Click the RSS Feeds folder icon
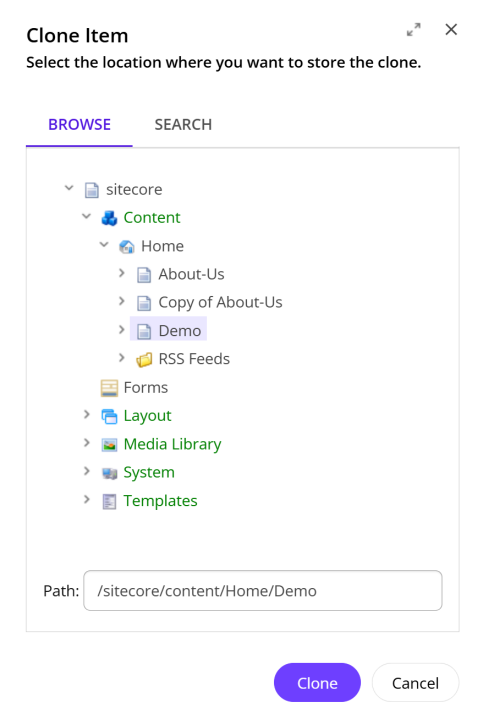The image size is (483, 719). click(144, 360)
